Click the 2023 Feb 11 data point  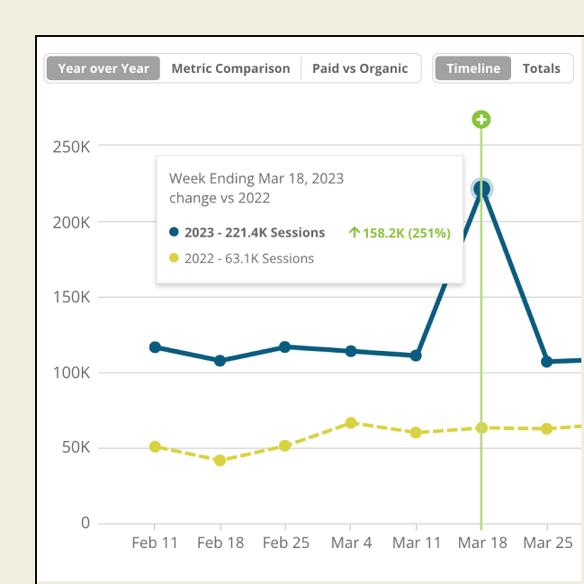pyautogui.click(x=155, y=347)
